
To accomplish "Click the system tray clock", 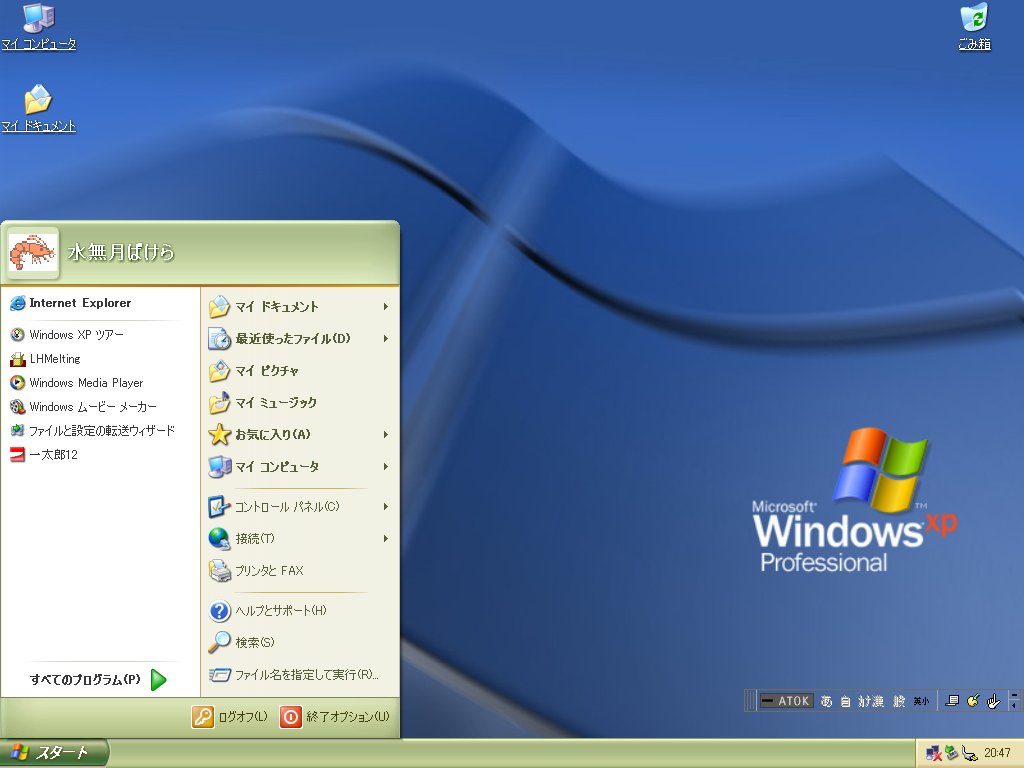I will [997, 753].
